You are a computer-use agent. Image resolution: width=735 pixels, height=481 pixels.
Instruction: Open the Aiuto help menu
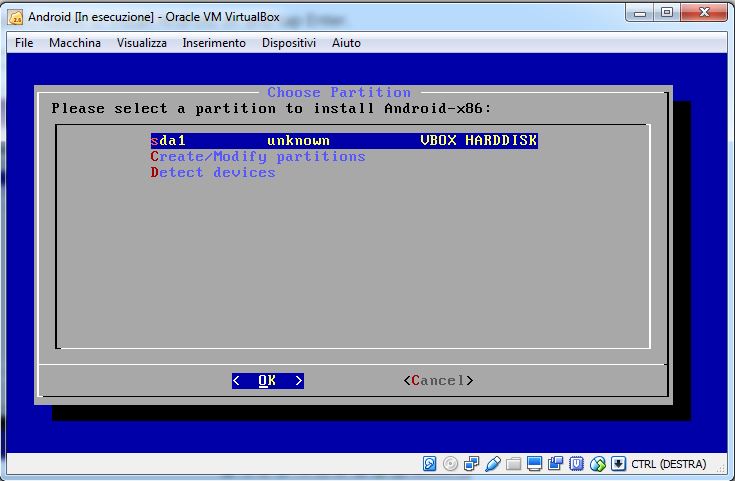coord(346,43)
